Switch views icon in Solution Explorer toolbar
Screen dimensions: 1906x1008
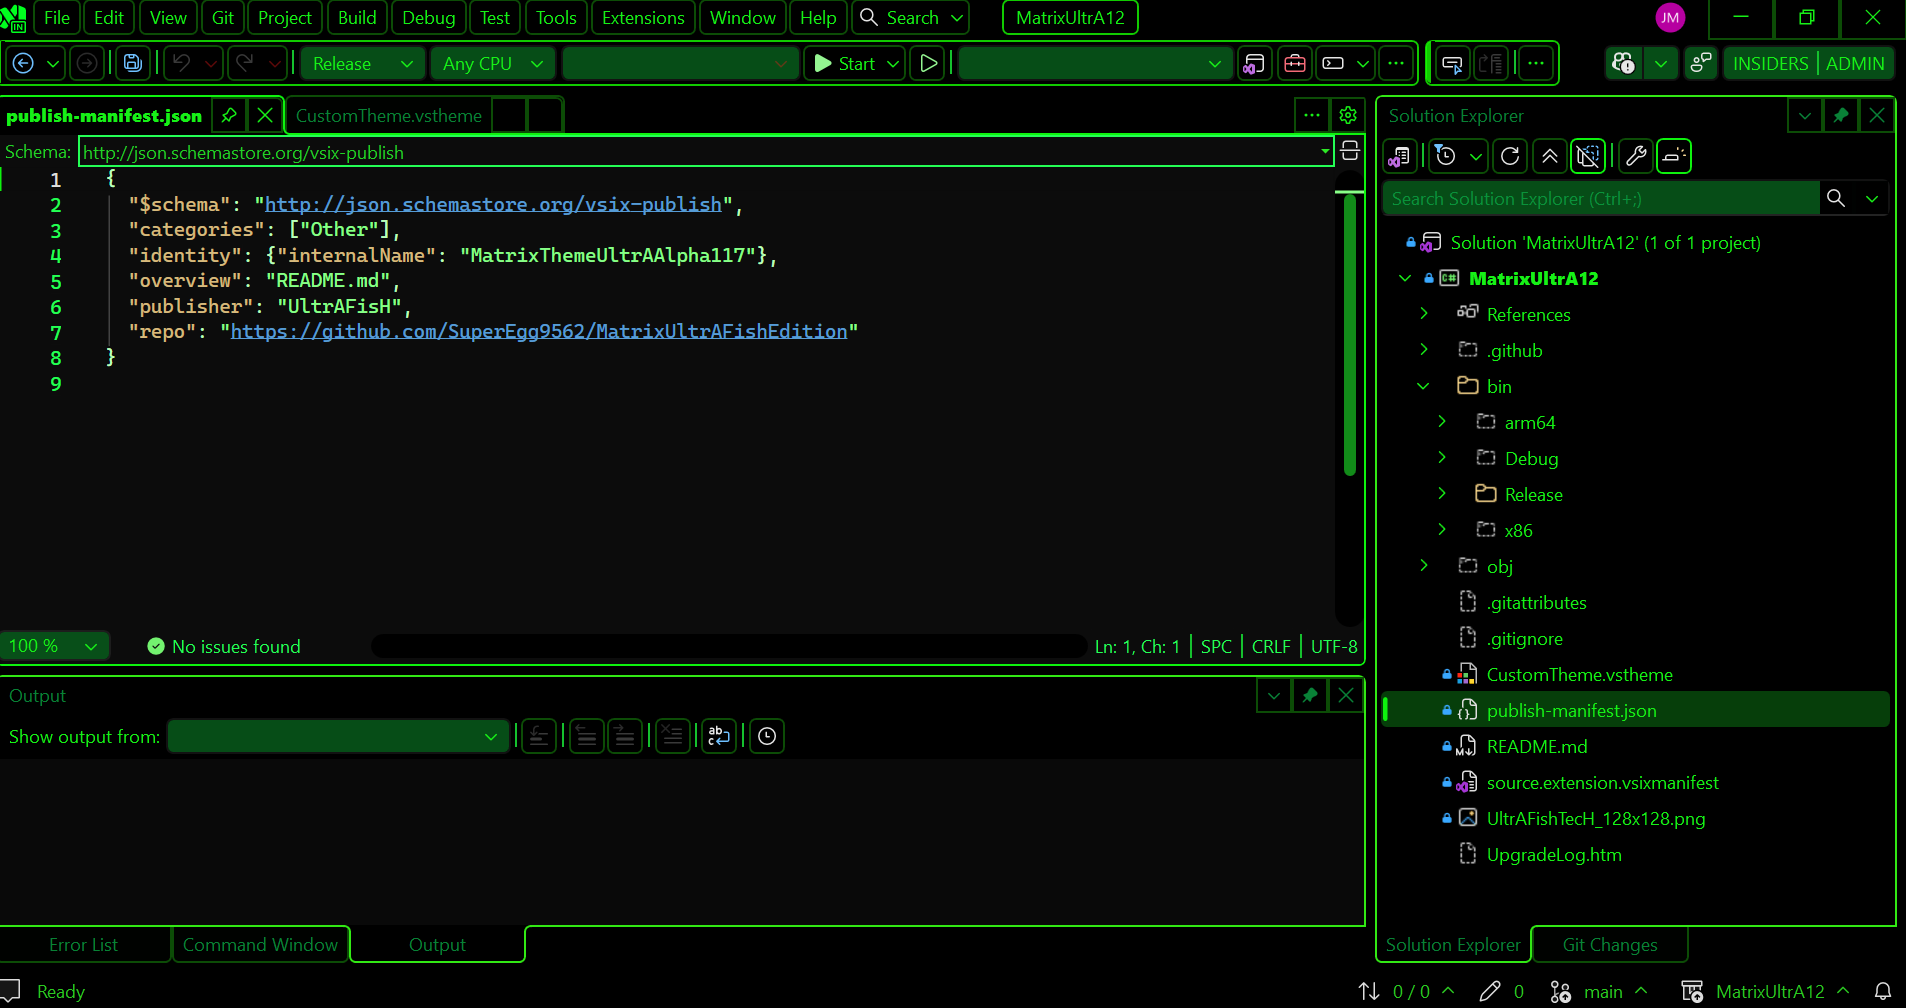(1400, 156)
